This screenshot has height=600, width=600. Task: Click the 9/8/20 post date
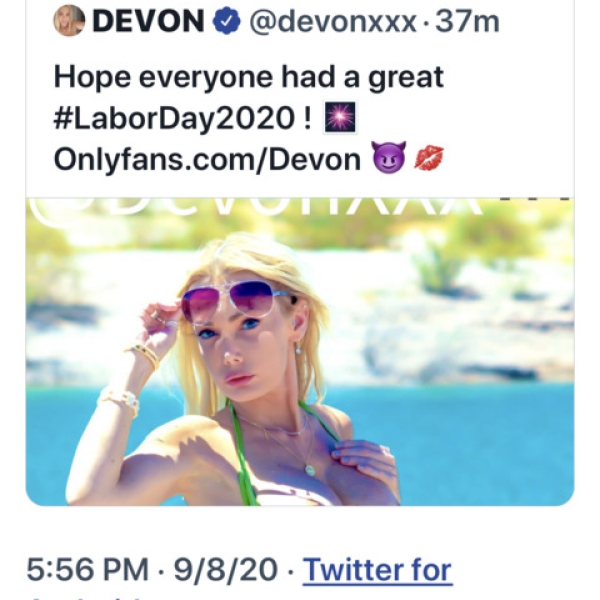click(x=226, y=570)
